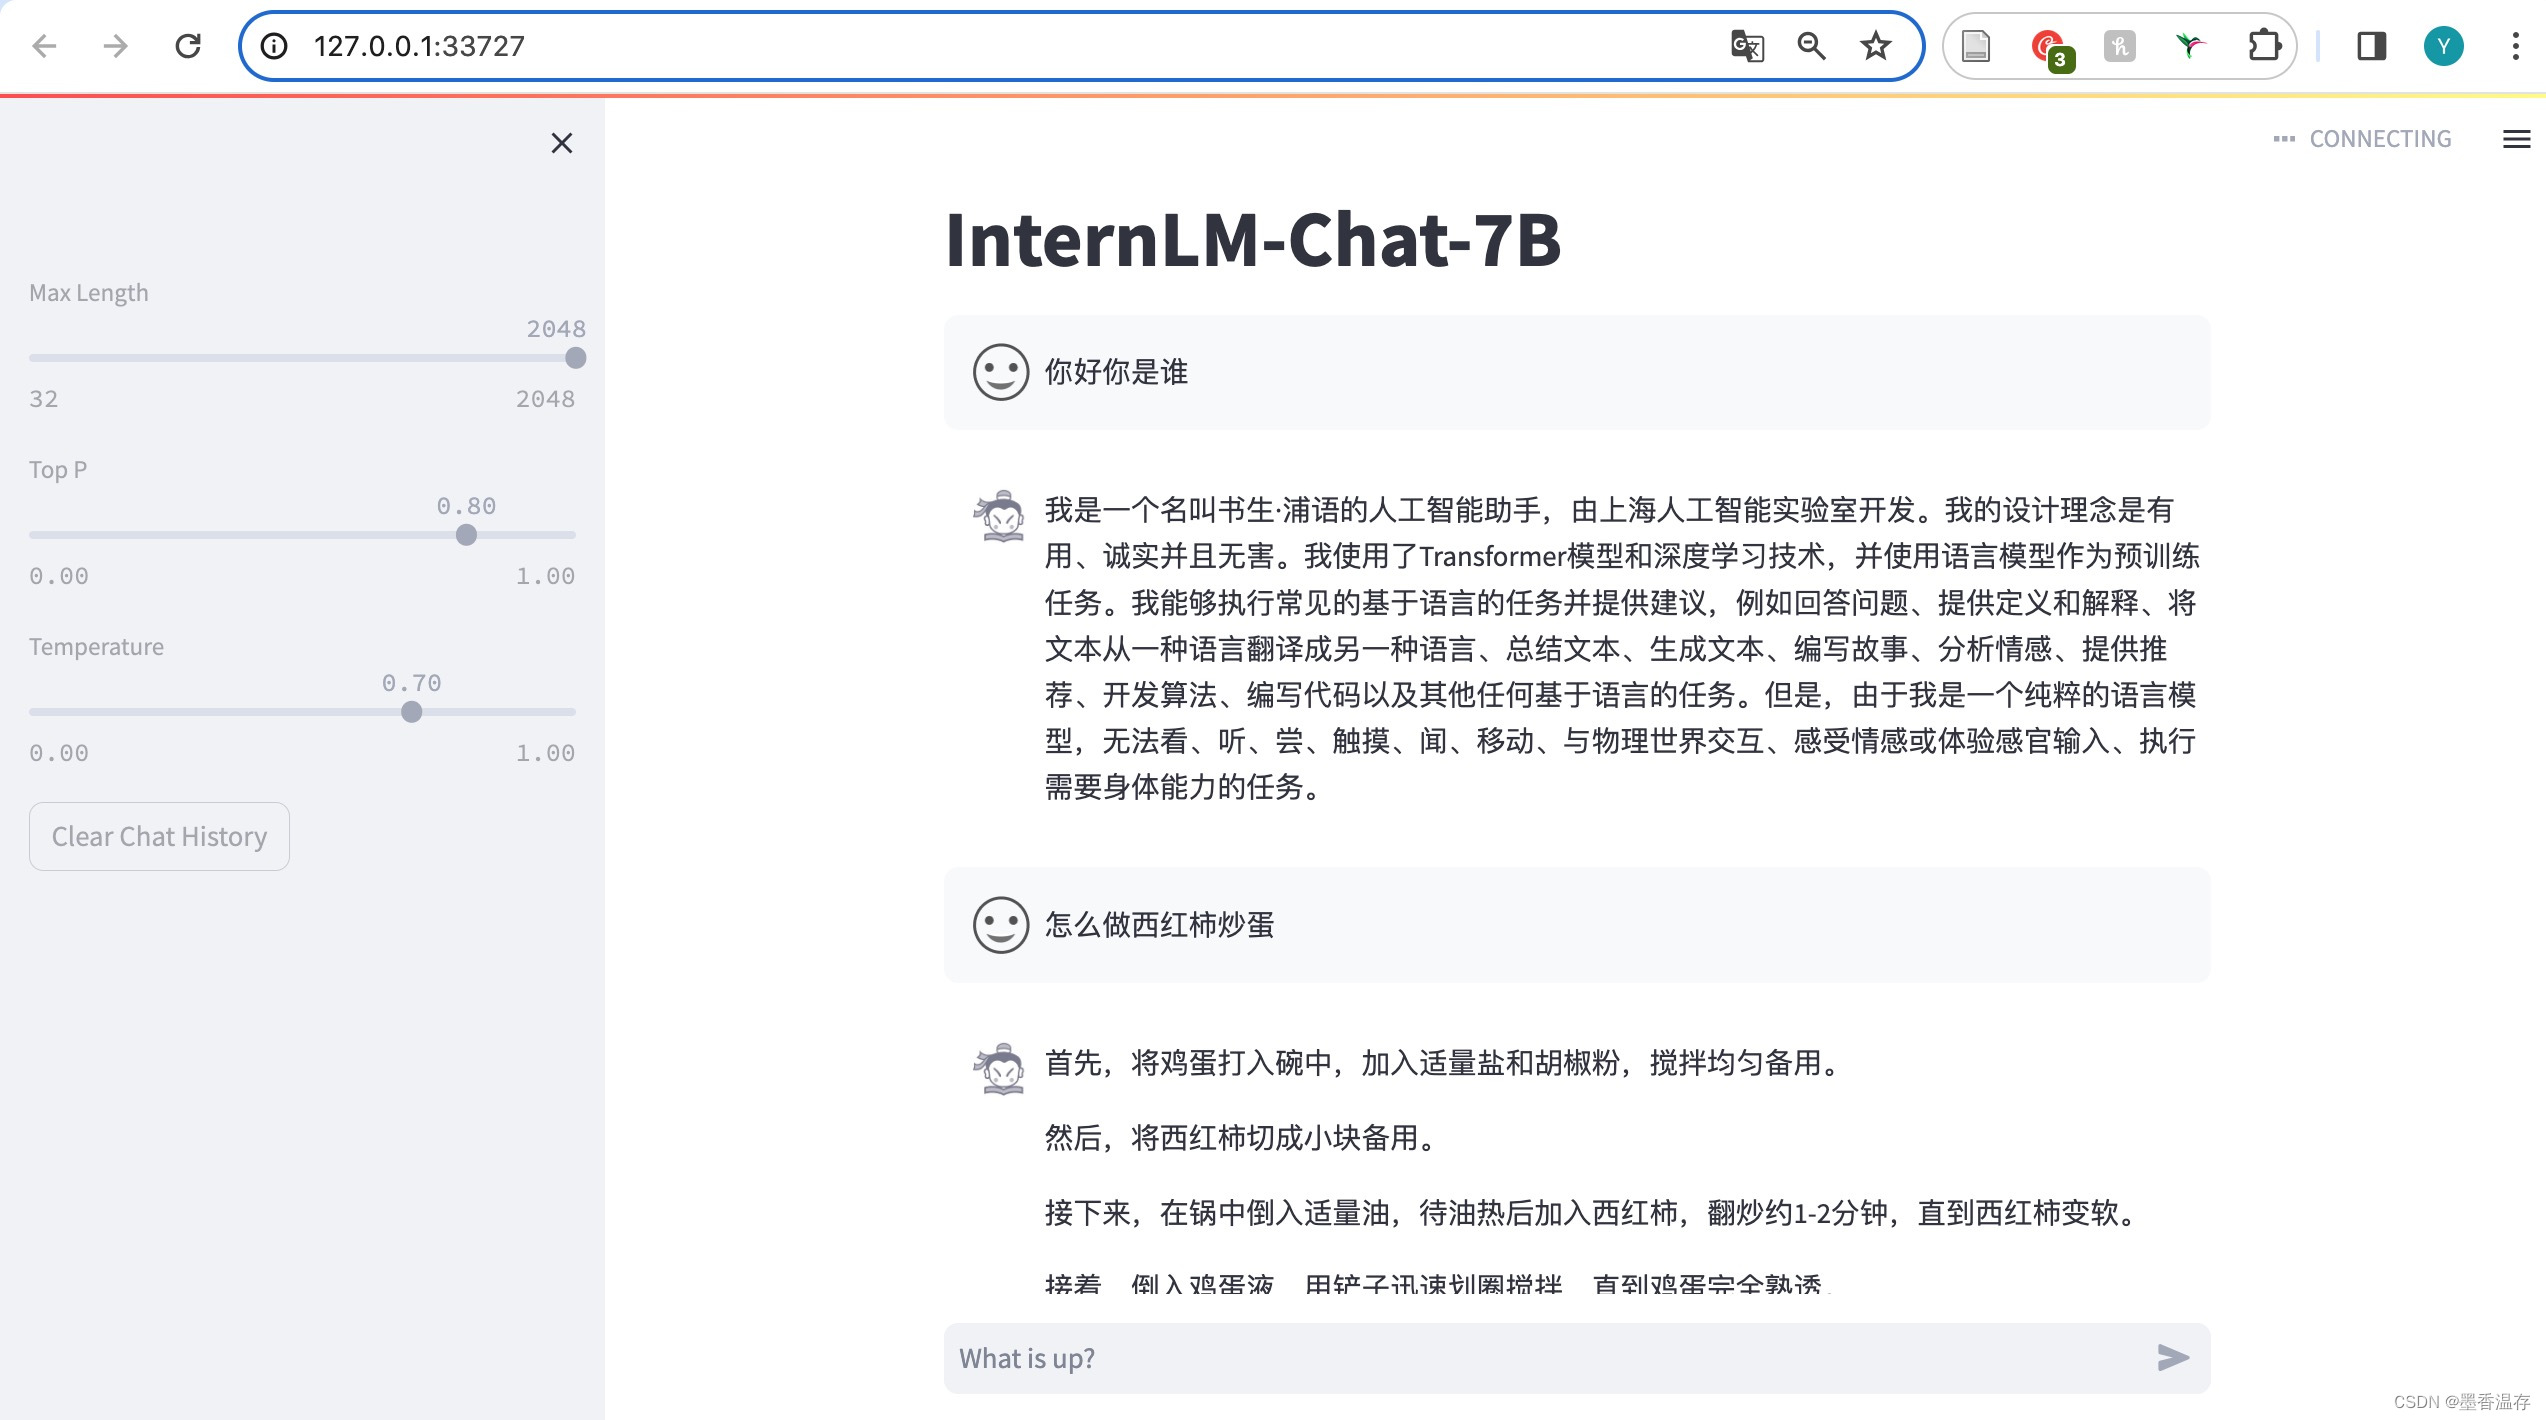
Task: Click the Temperature value 0.70
Action: [x=411, y=683]
